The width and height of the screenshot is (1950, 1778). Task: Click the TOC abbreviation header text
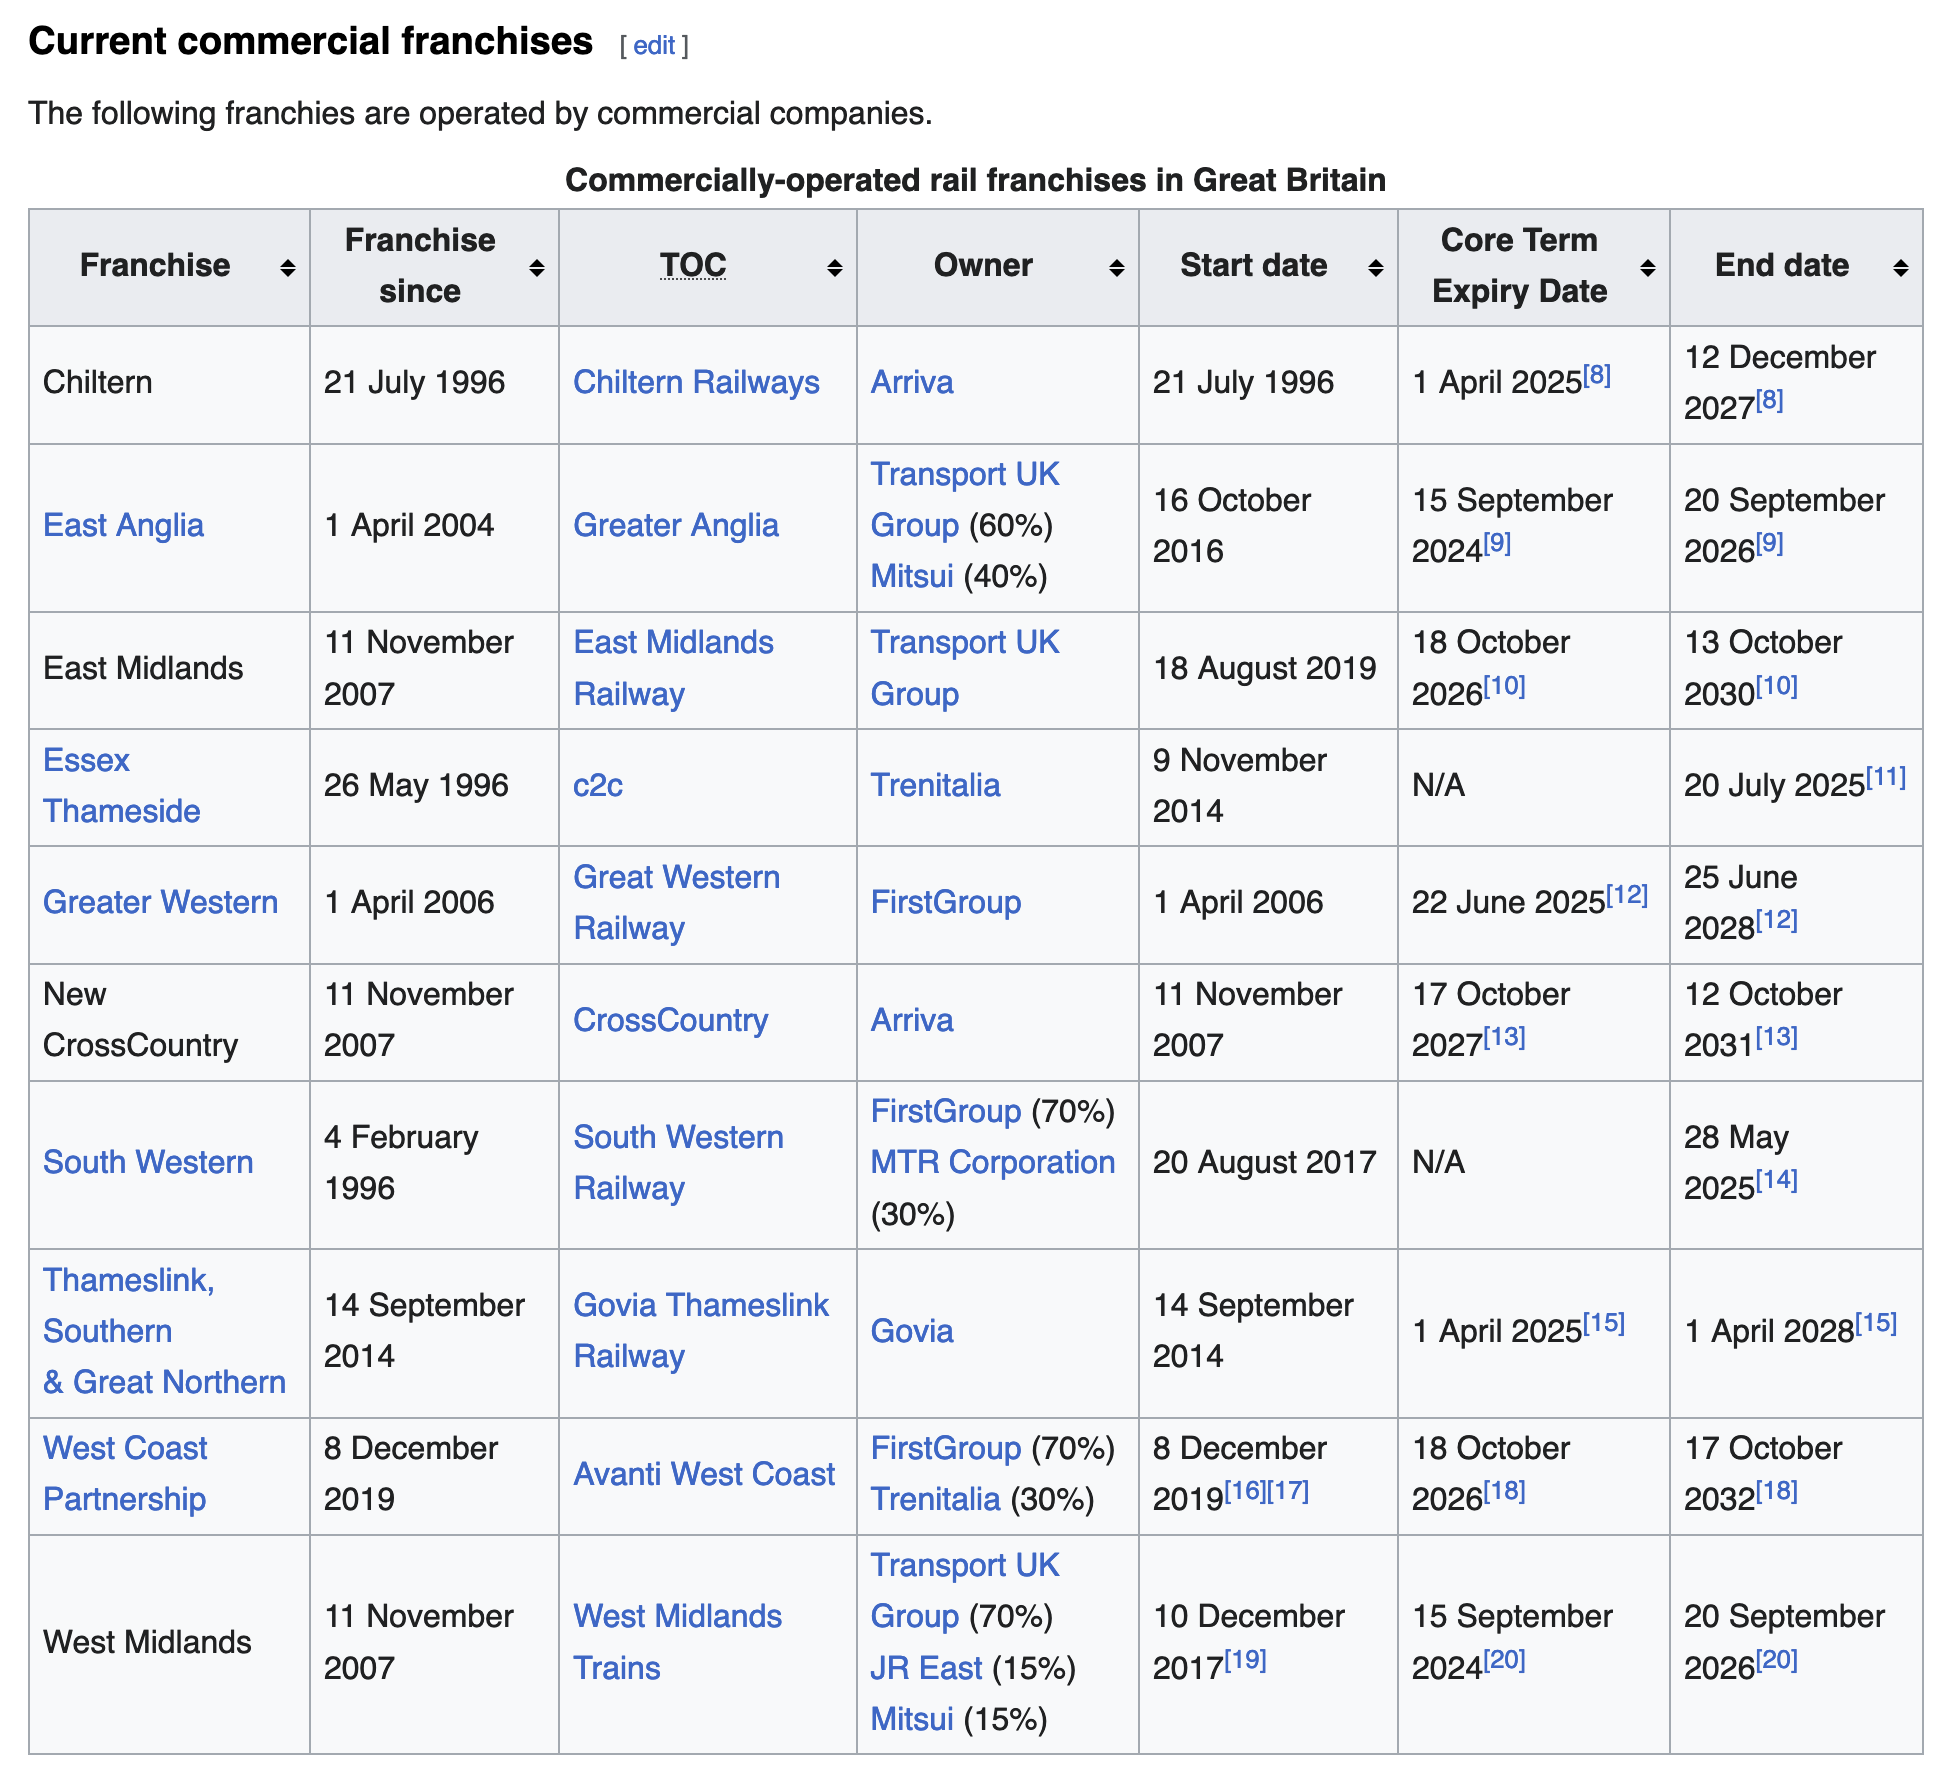coord(692,265)
